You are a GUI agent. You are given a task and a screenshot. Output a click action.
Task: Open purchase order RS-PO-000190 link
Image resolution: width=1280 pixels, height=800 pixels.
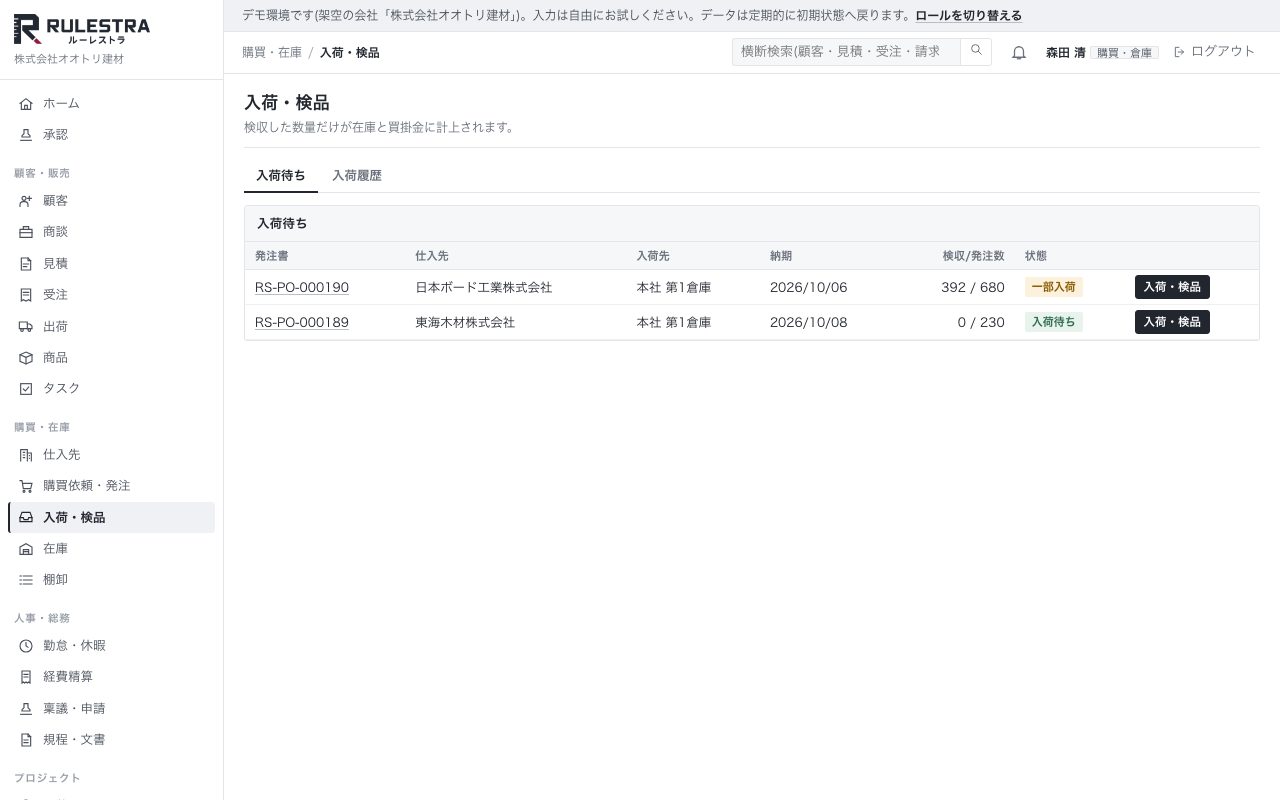(302, 288)
